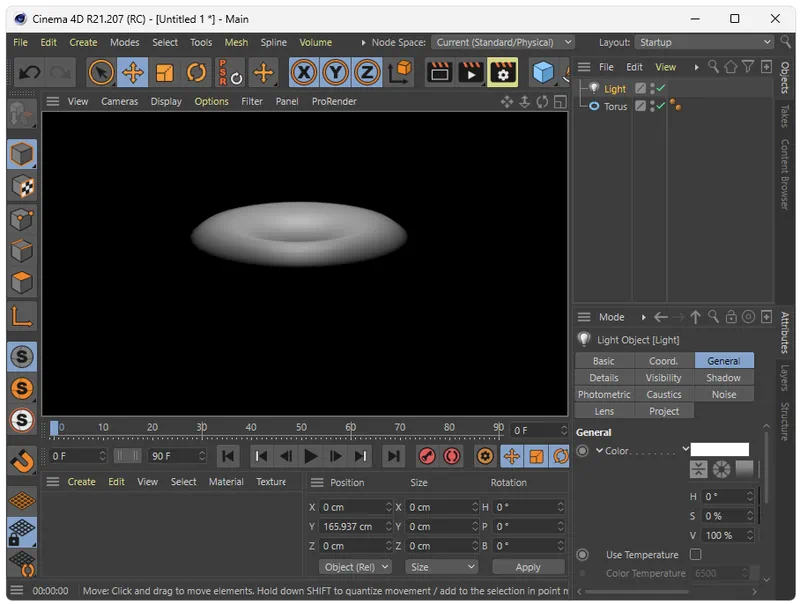This screenshot has height=604, width=800.
Task: Toggle Z axis lock
Action: pyautogui.click(x=367, y=72)
